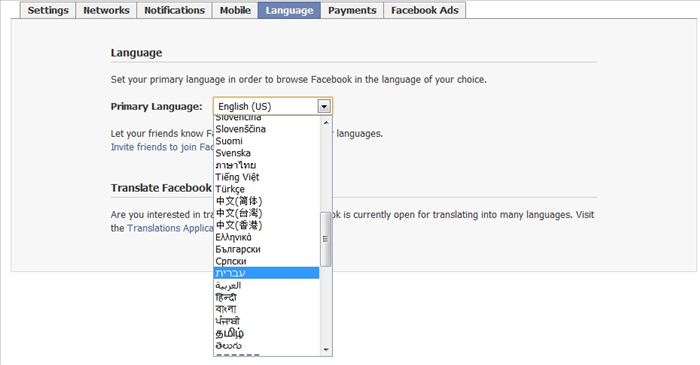This screenshot has width=700, height=365.
Task: Open the Notifications tab
Action: coord(175,10)
